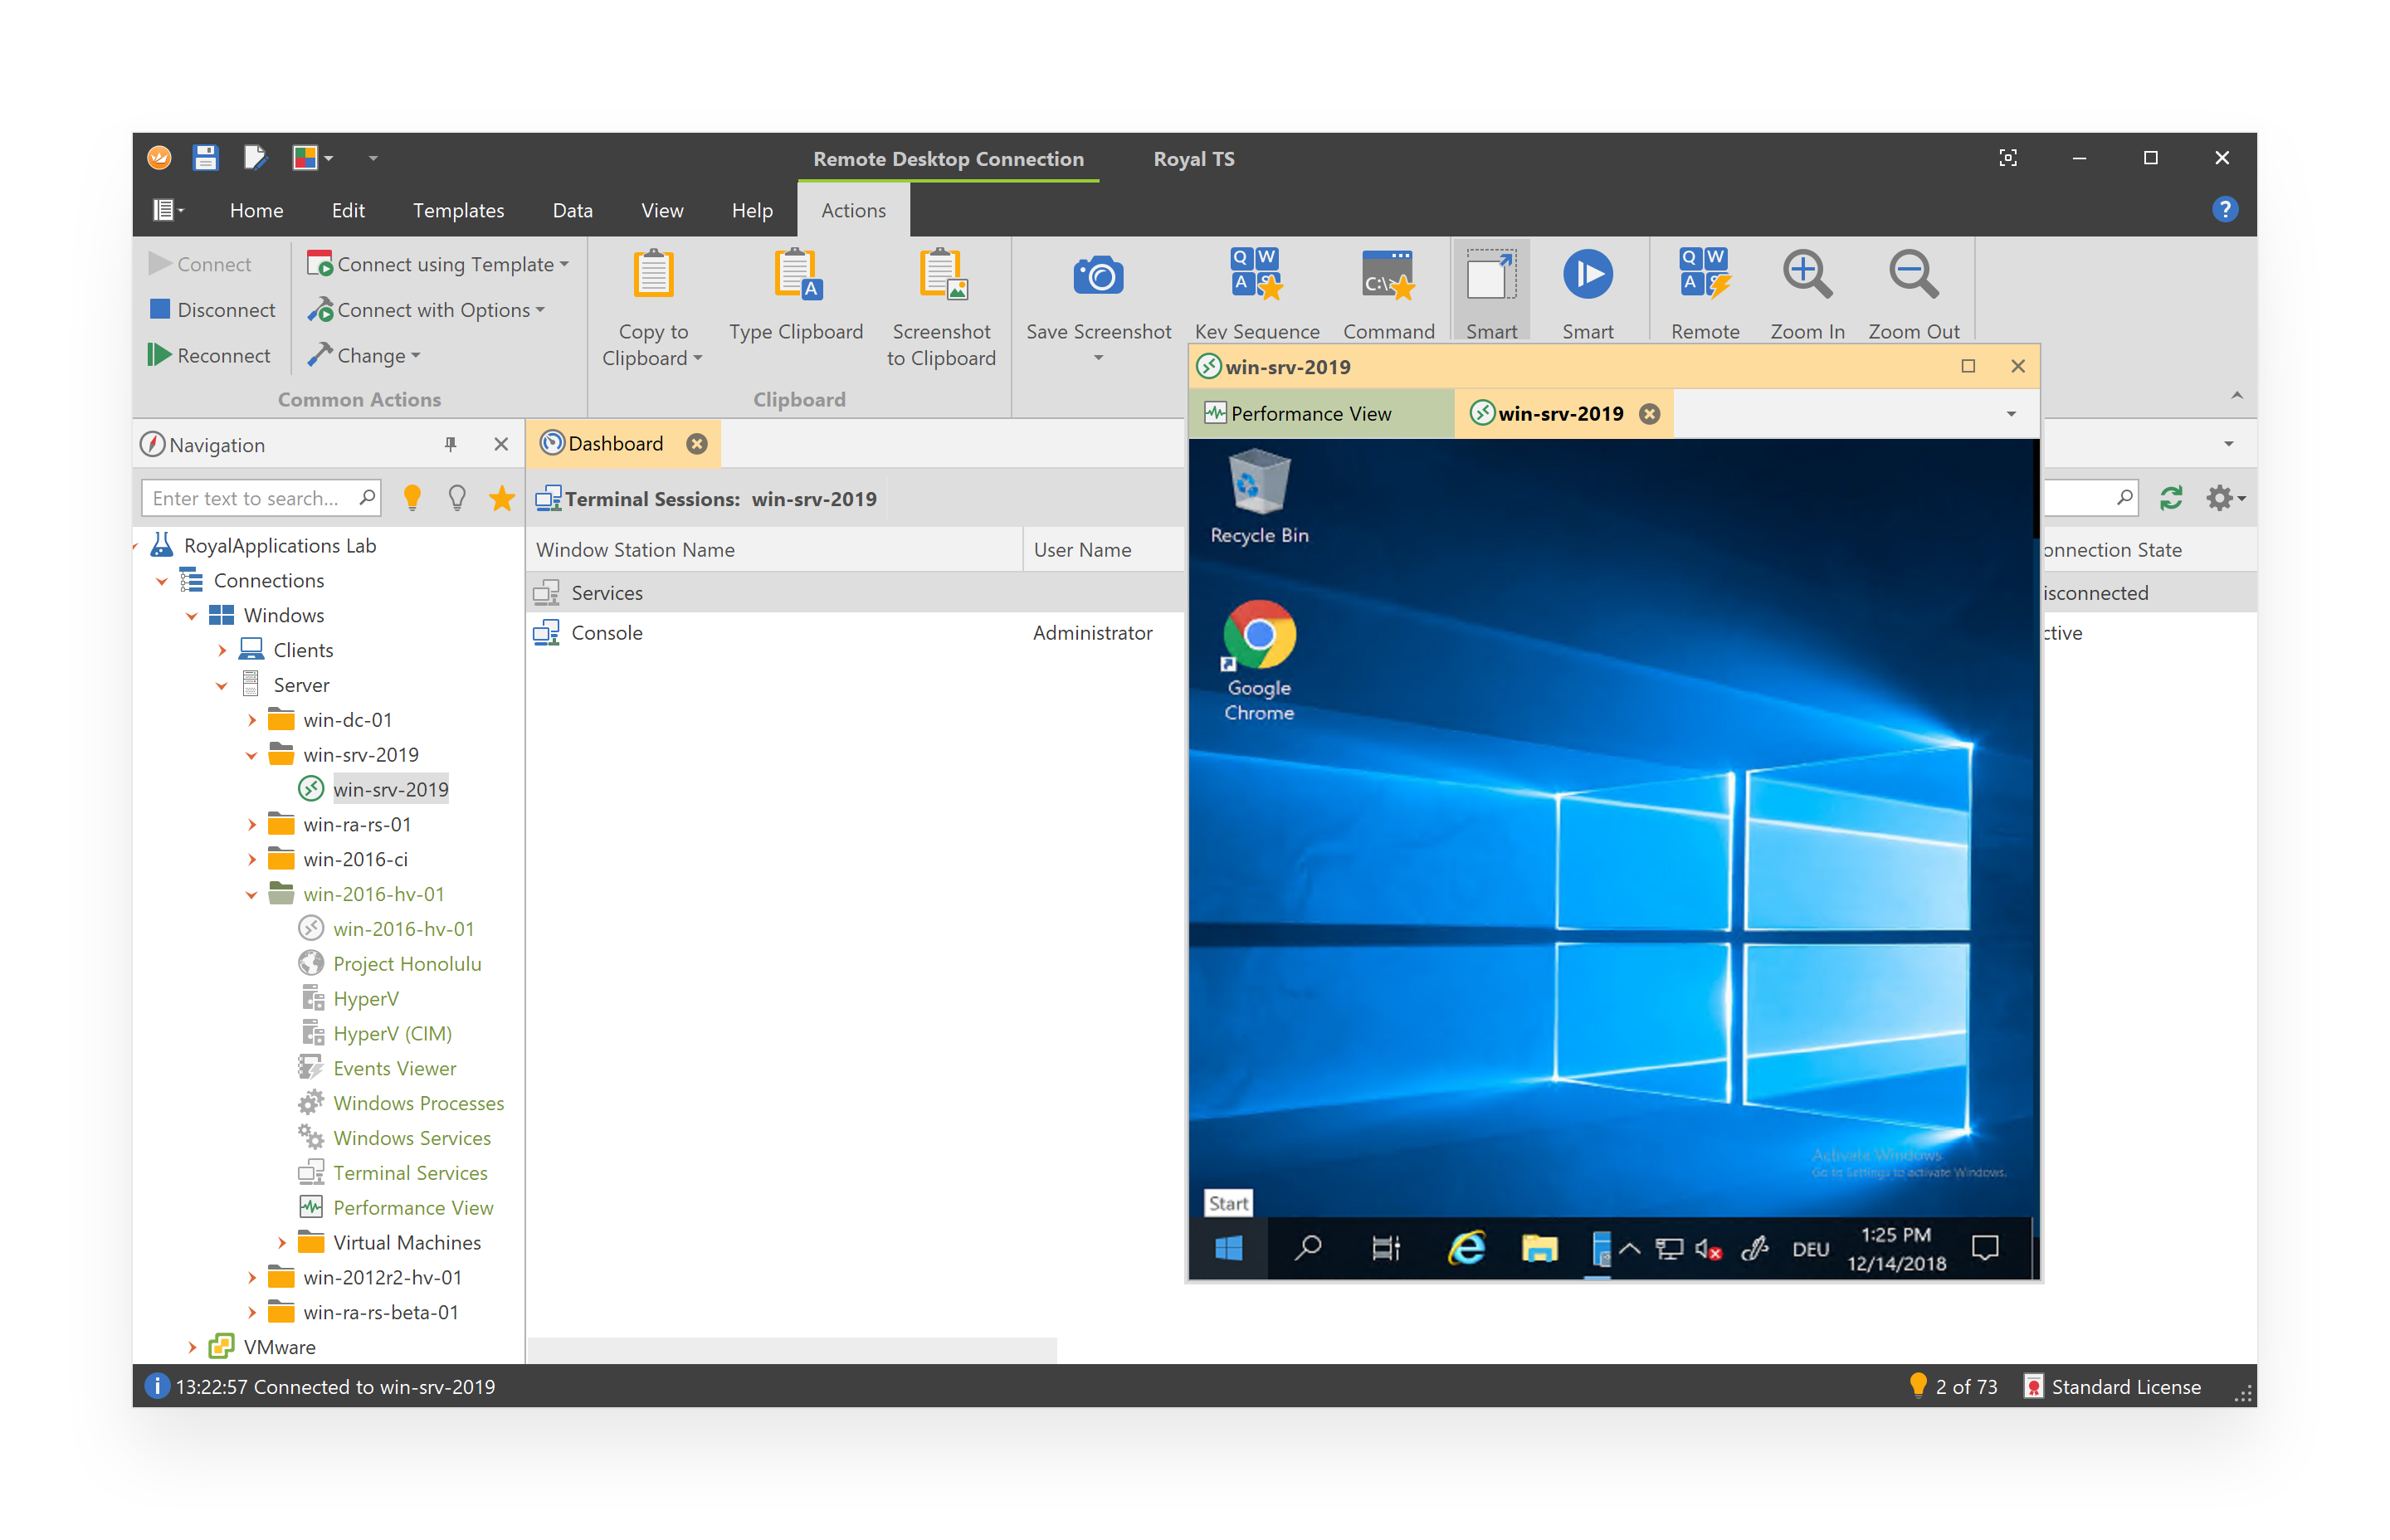
Task: Select HyperV (CIM) connection in tree
Action: click(x=392, y=1034)
